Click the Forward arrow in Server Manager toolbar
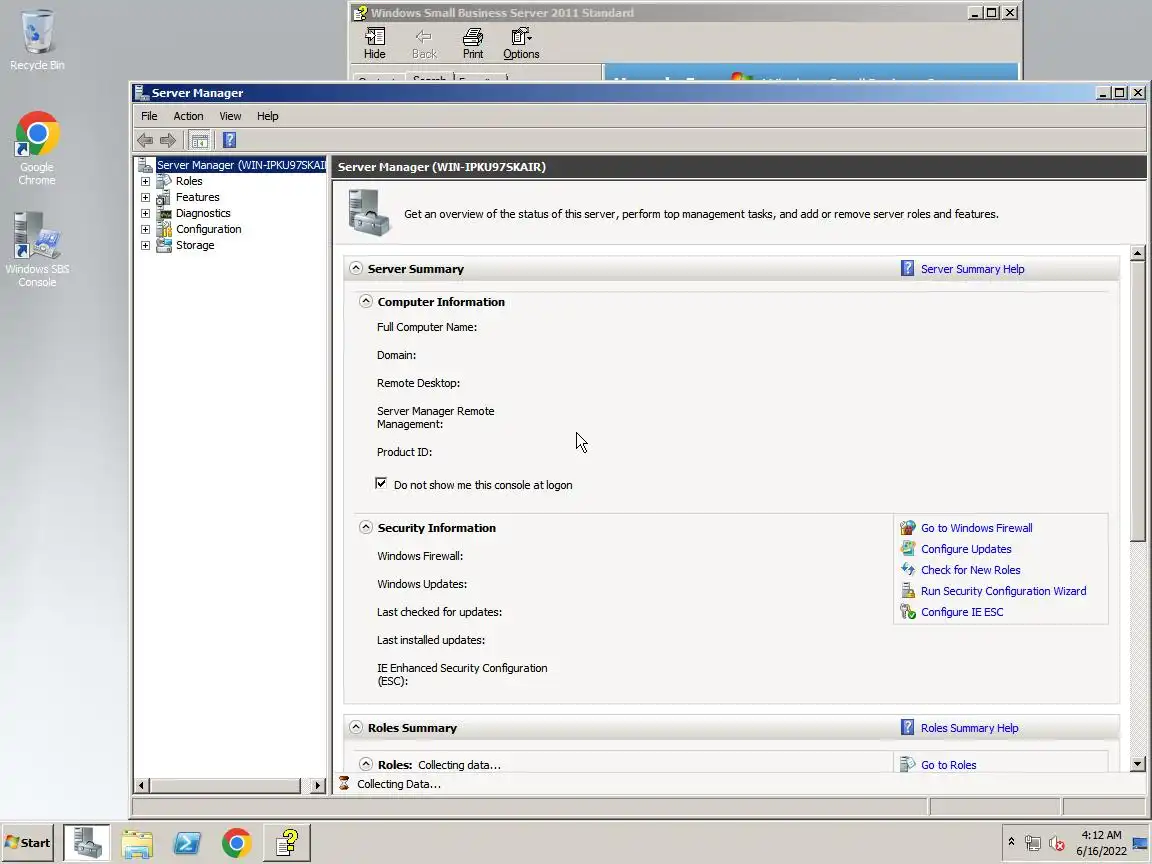 (x=168, y=140)
